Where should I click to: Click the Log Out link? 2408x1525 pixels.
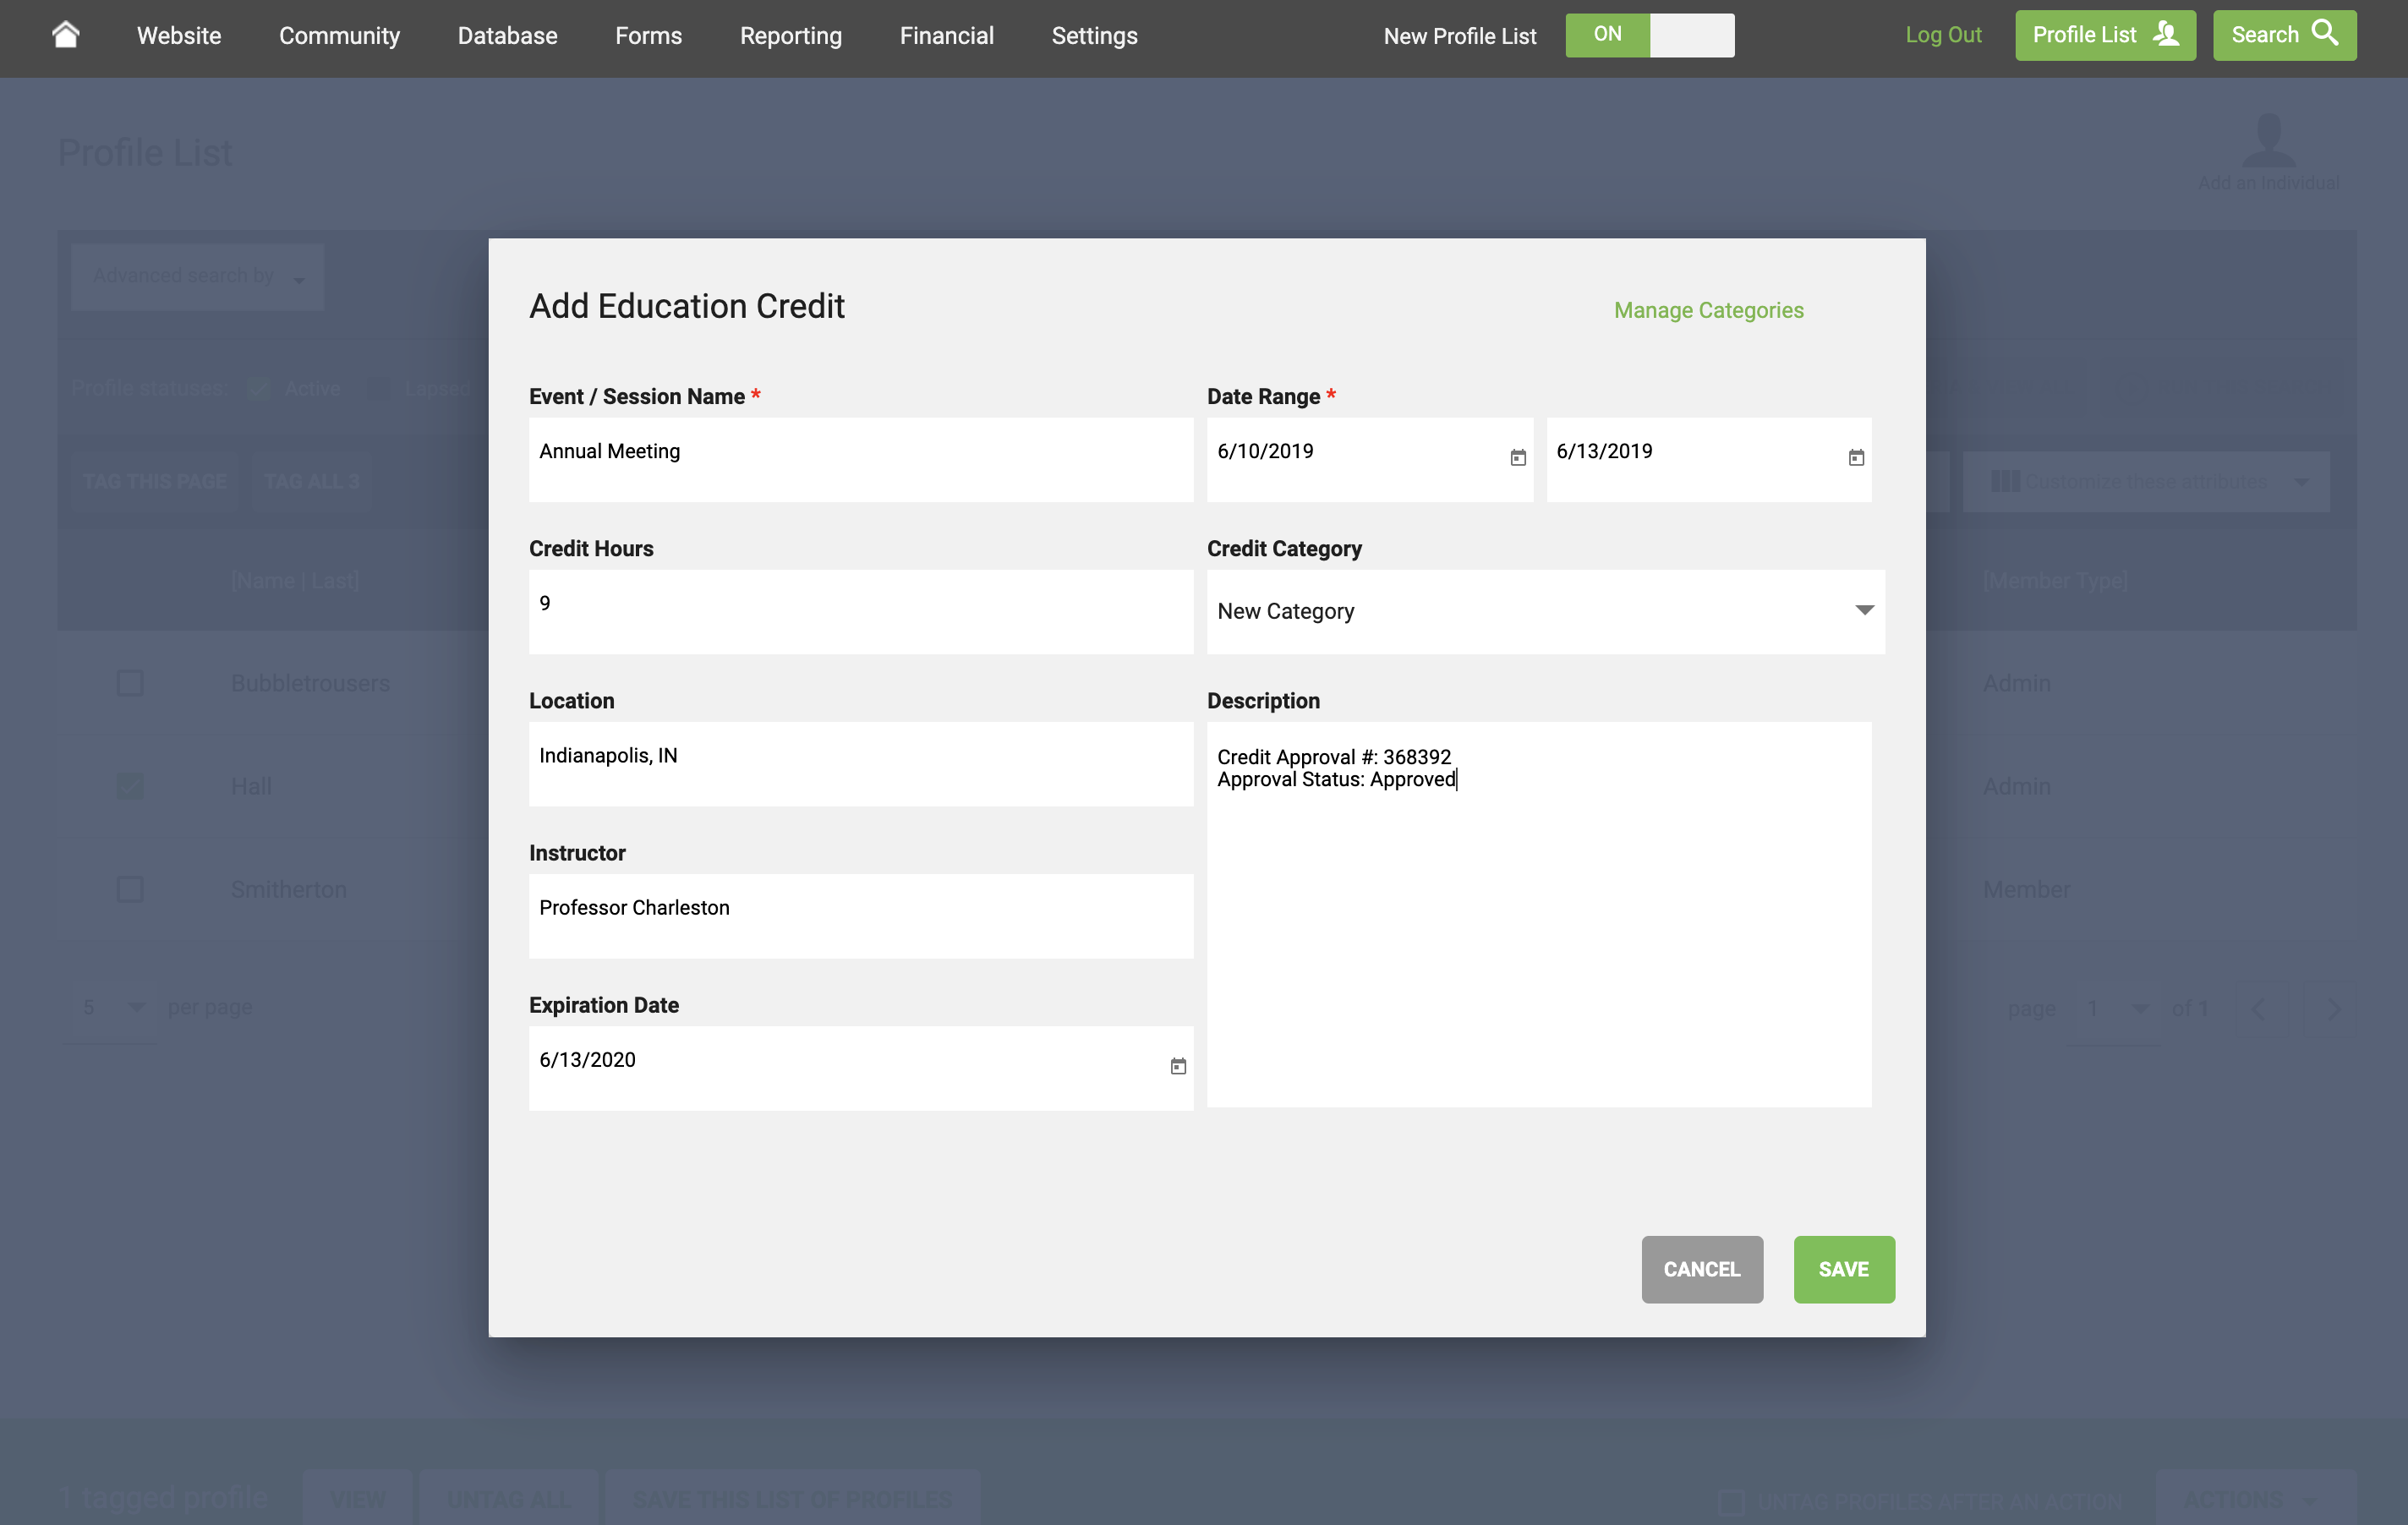pos(1943,35)
